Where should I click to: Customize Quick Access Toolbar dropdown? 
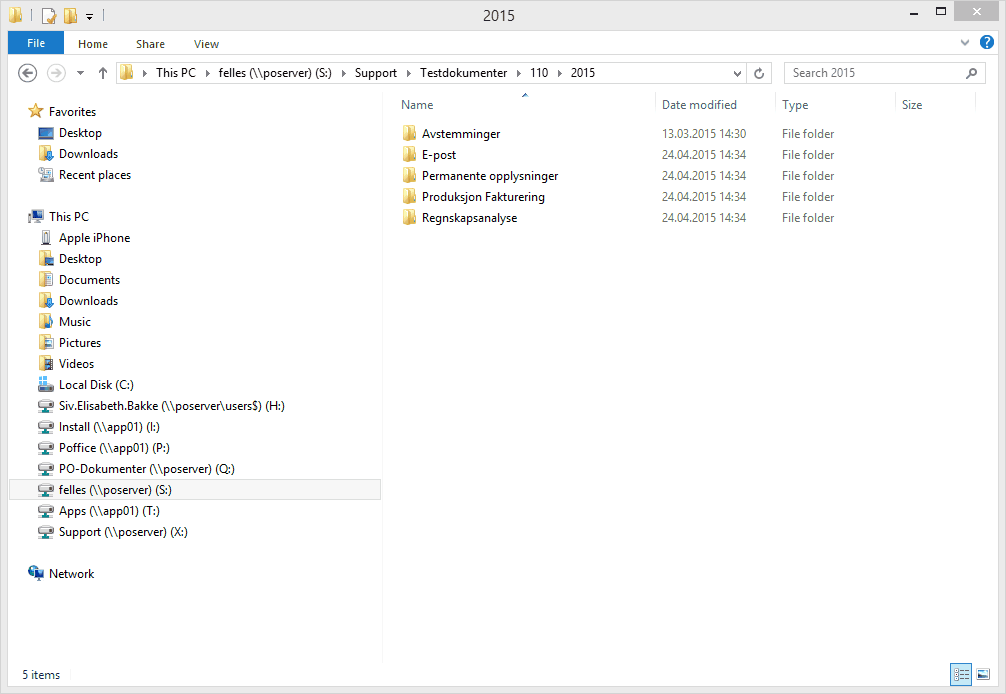pos(90,16)
